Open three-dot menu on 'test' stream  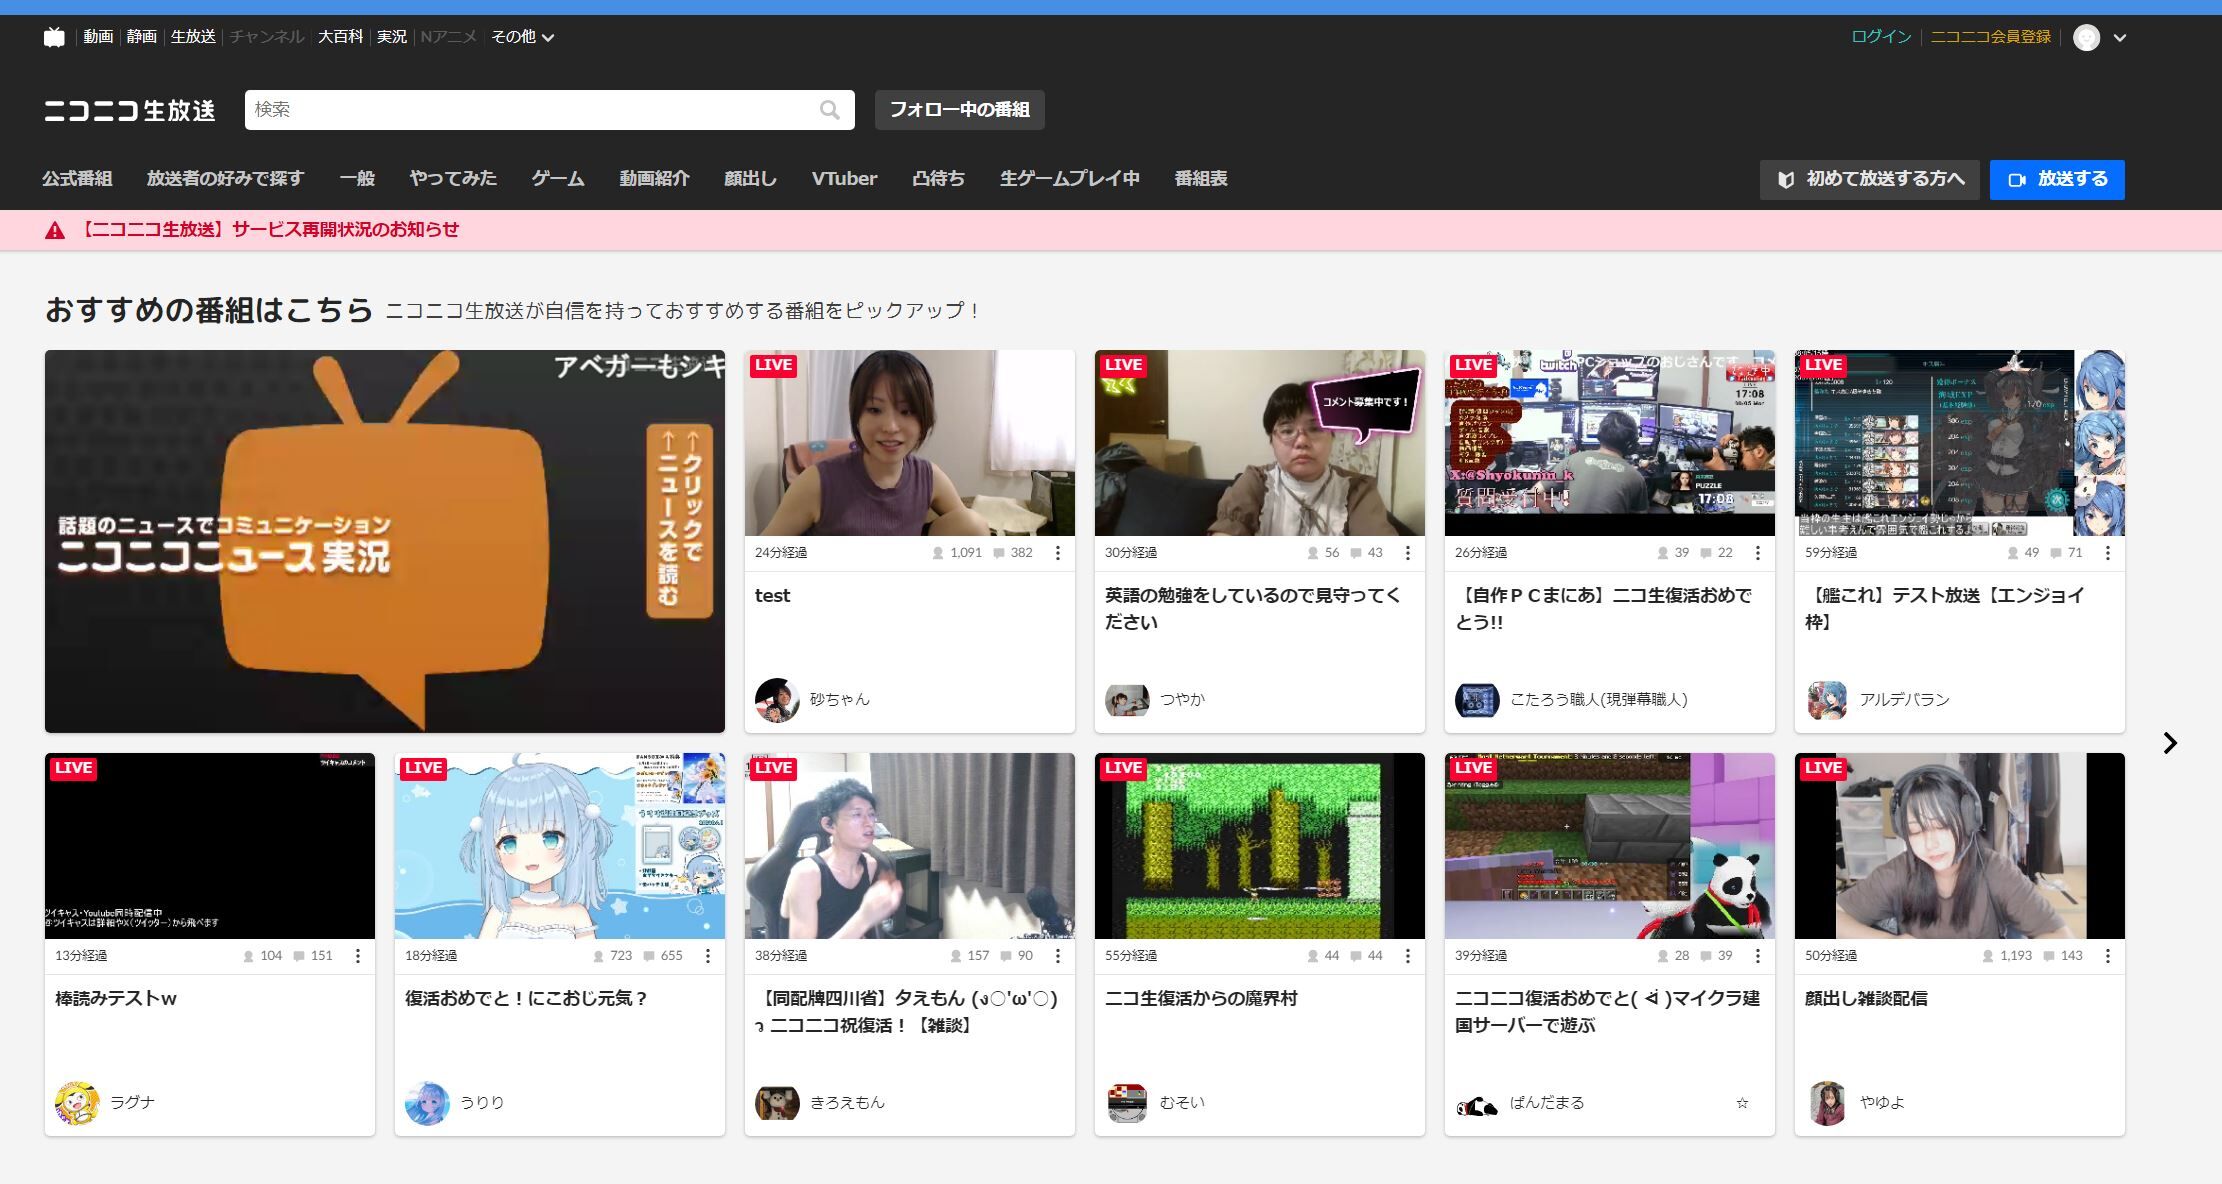pyautogui.click(x=1057, y=553)
